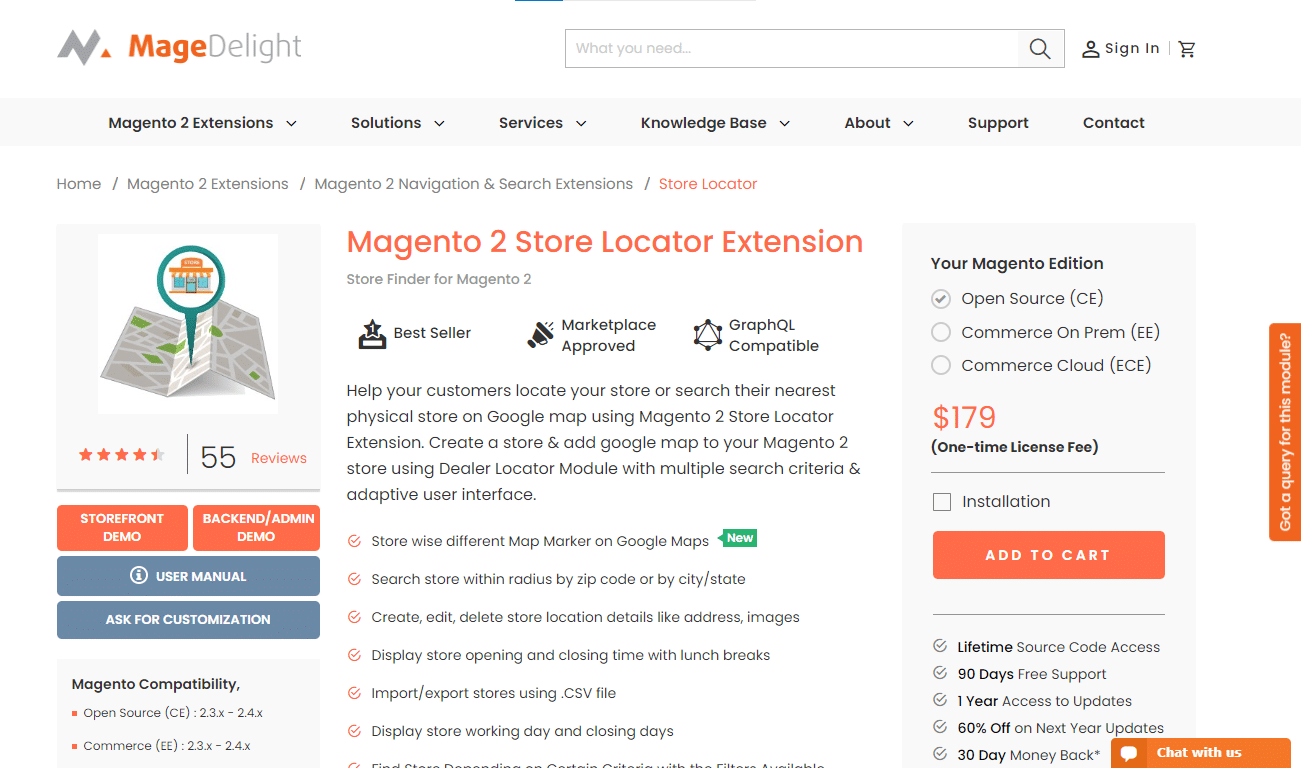This screenshot has height=768, width=1301.
Task: Click check icon beside 1 Year Access to Updates
Action: pos(940,700)
